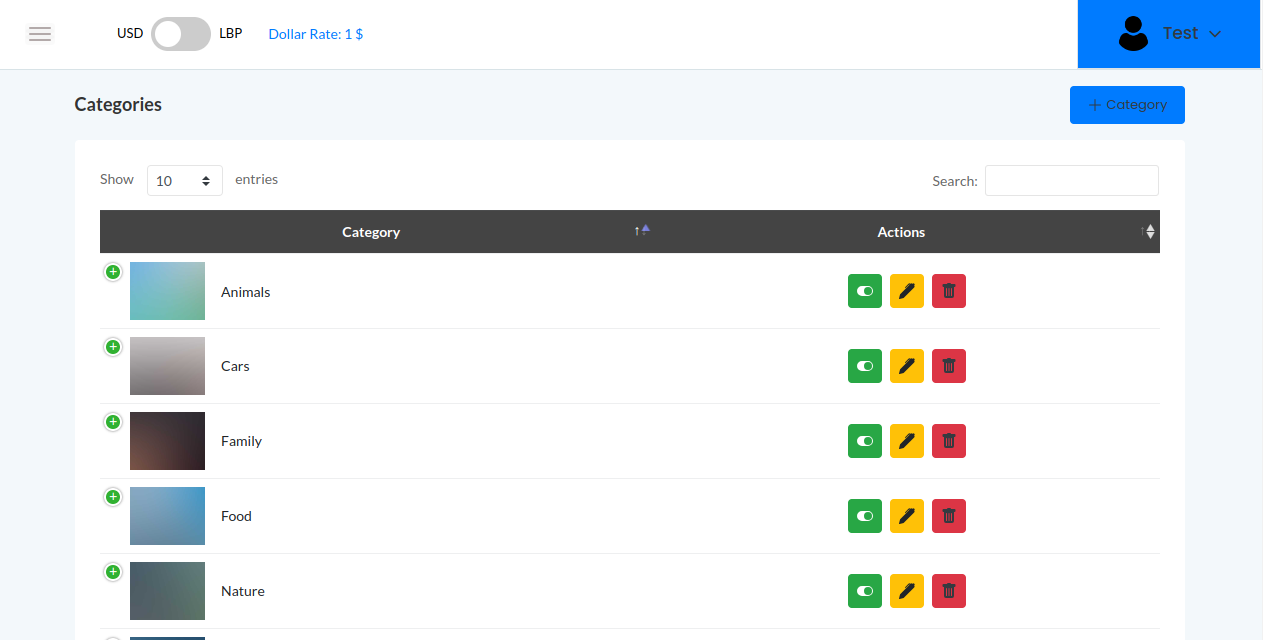
Task: Delete the Cars category with trash icon
Action: [x=948, y=366]
